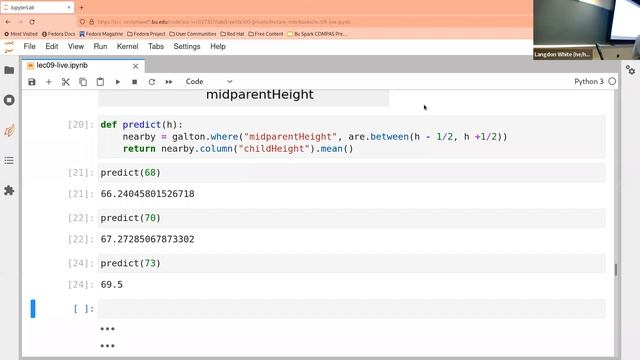
Task: Open the Bu Spark COMPAS bookmark
Action: tap(317, 34)
